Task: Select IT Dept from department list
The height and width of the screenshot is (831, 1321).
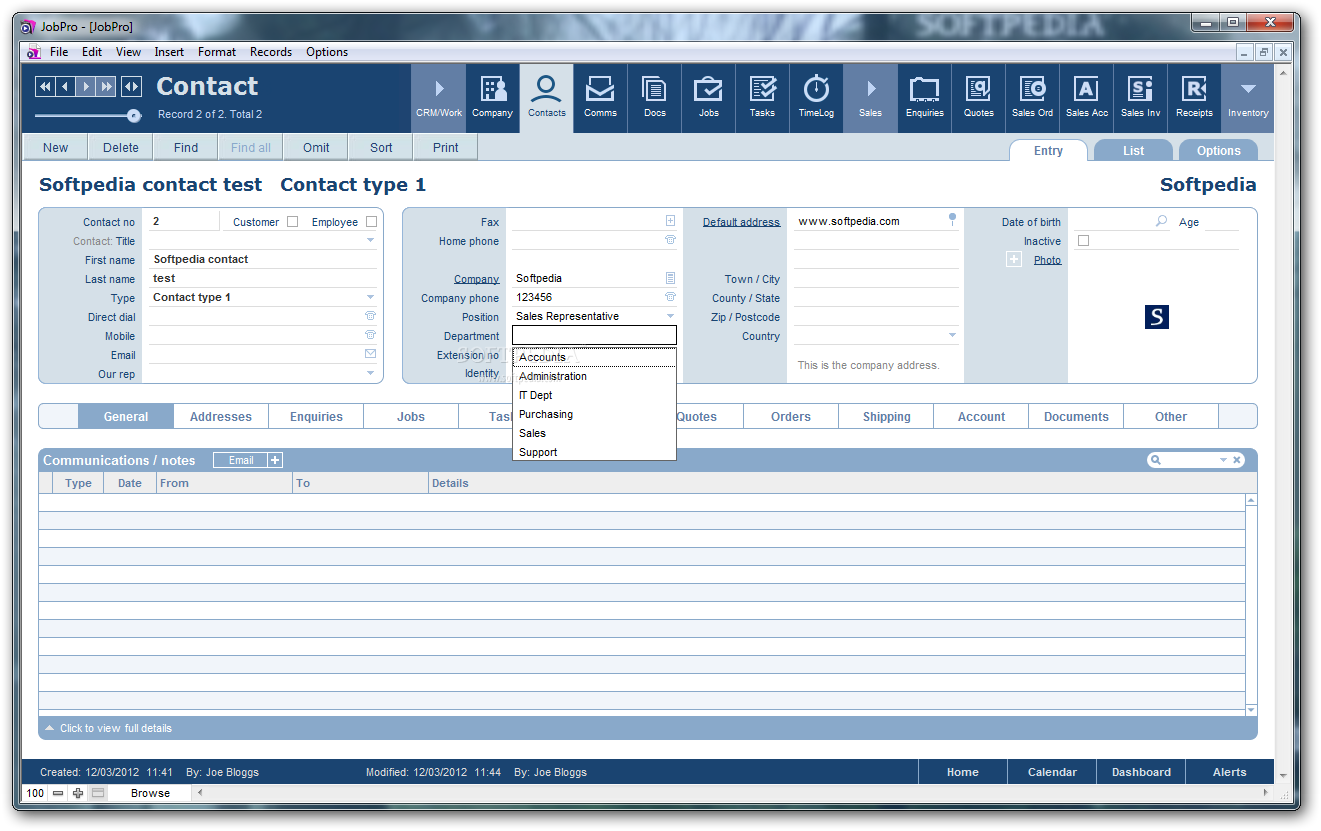Action: click(x=594, y=395)
